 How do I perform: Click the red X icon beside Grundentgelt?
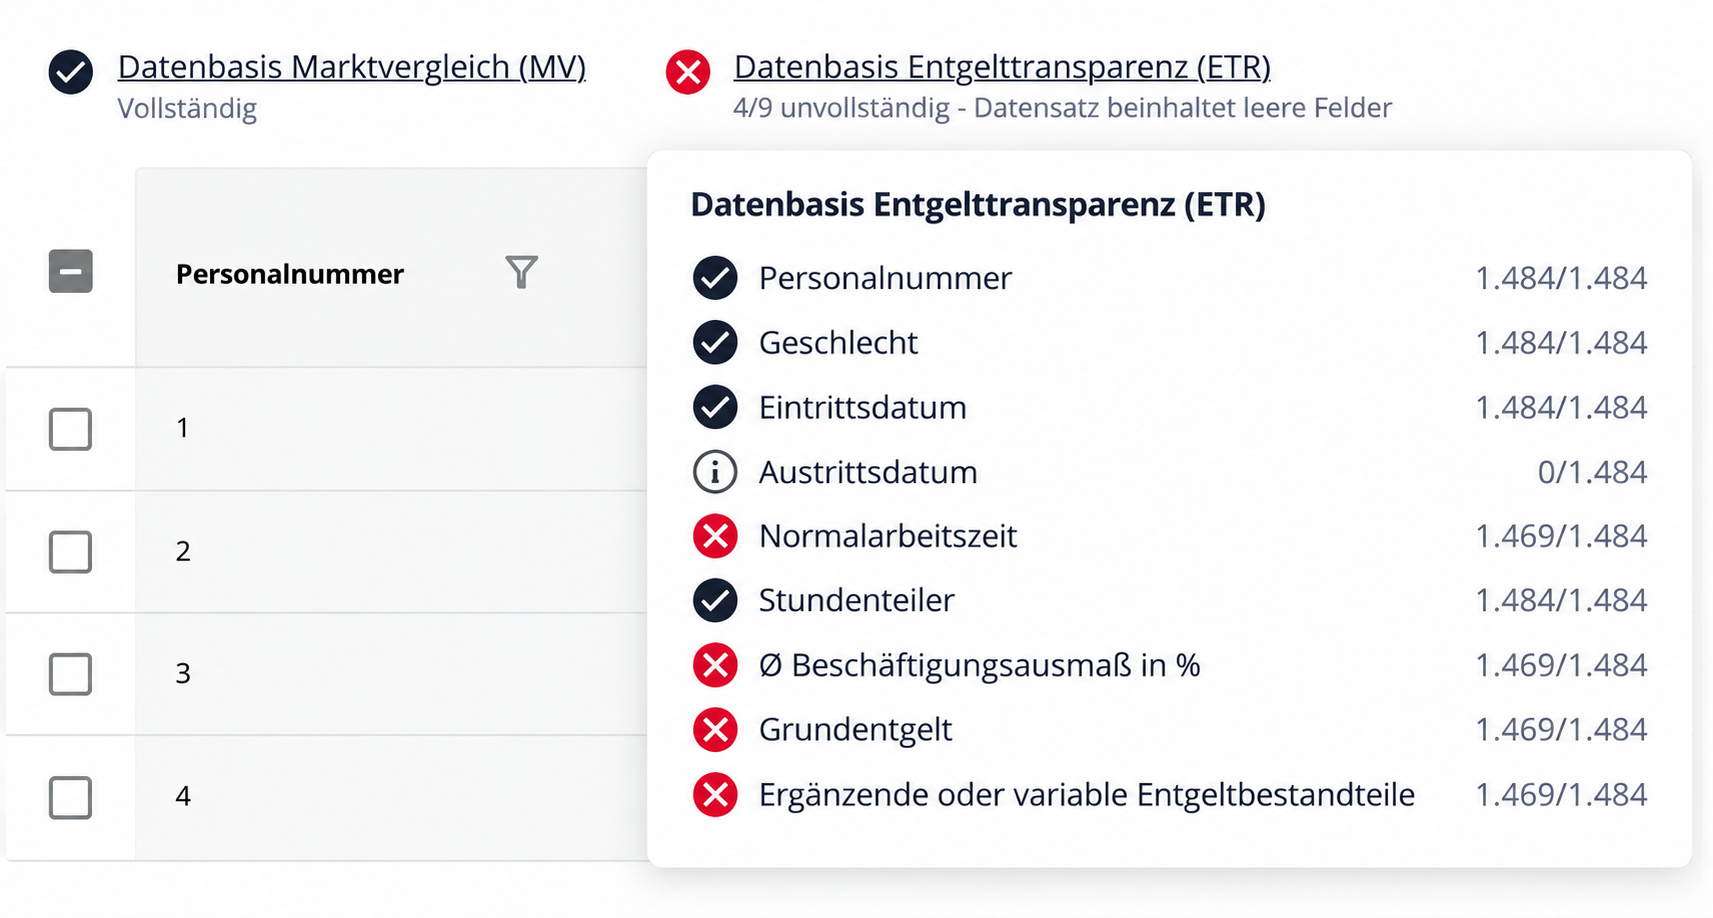(715, 730)
